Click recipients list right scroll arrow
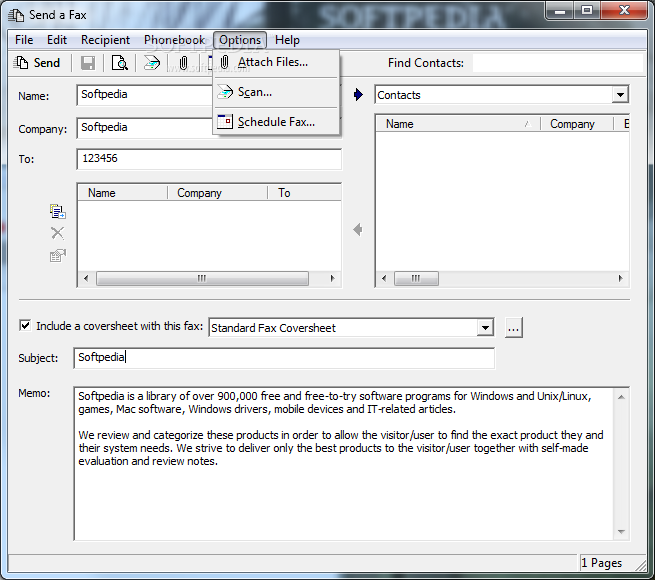This screenshot has width=655, height=580. 333,278
